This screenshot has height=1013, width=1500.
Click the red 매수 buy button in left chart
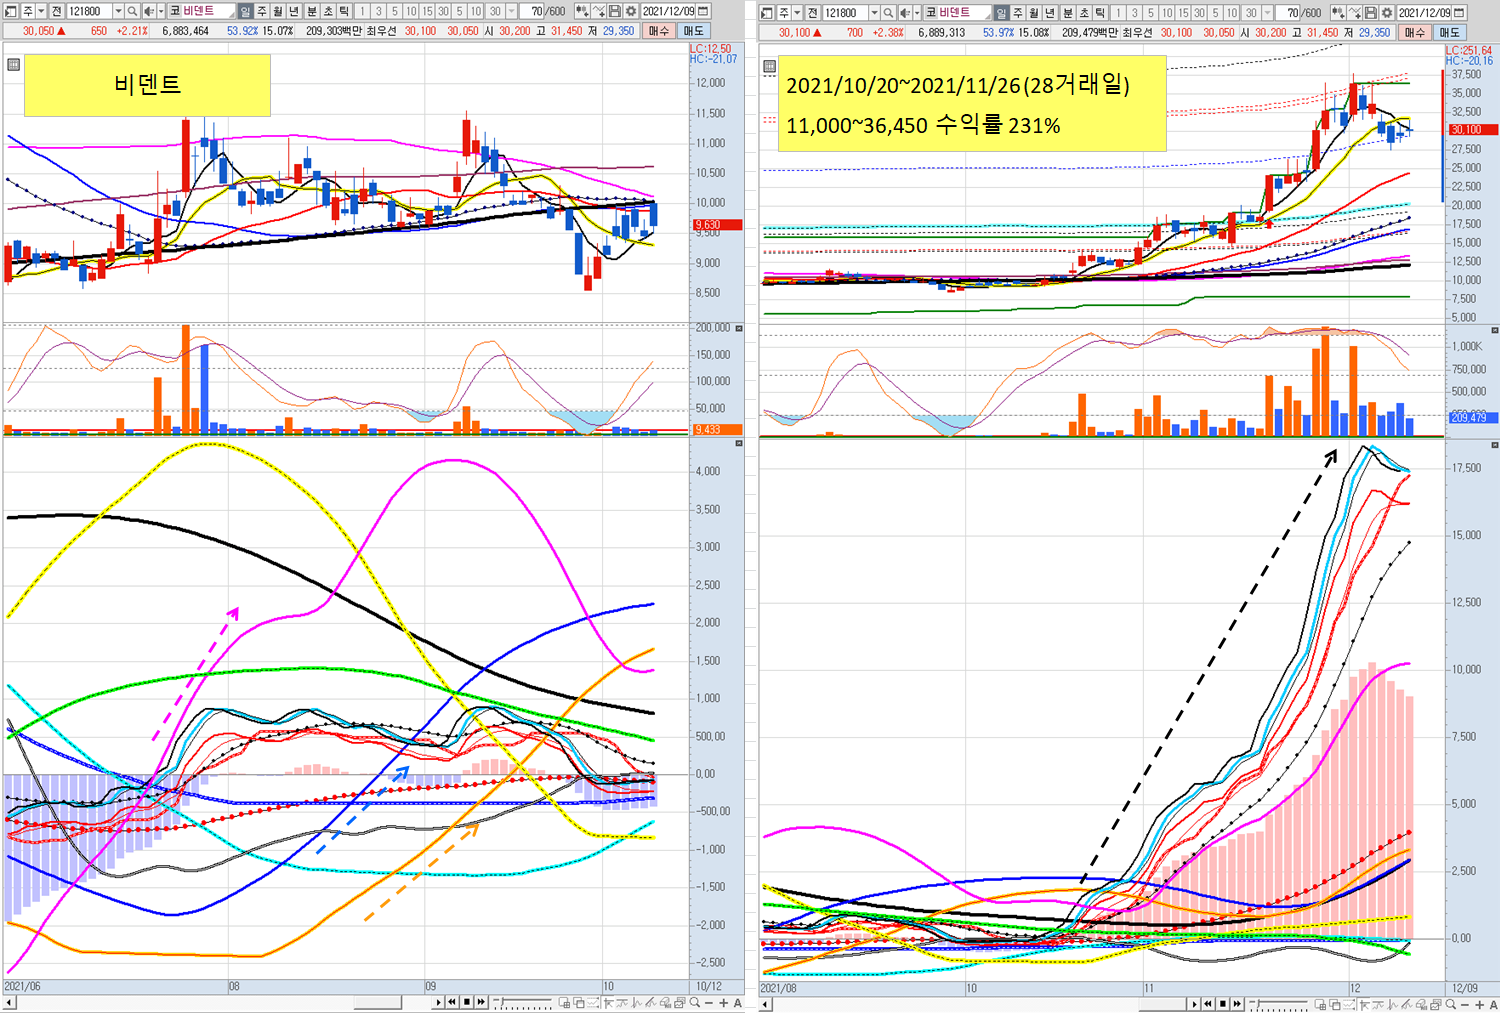click(x=659, y=31)
